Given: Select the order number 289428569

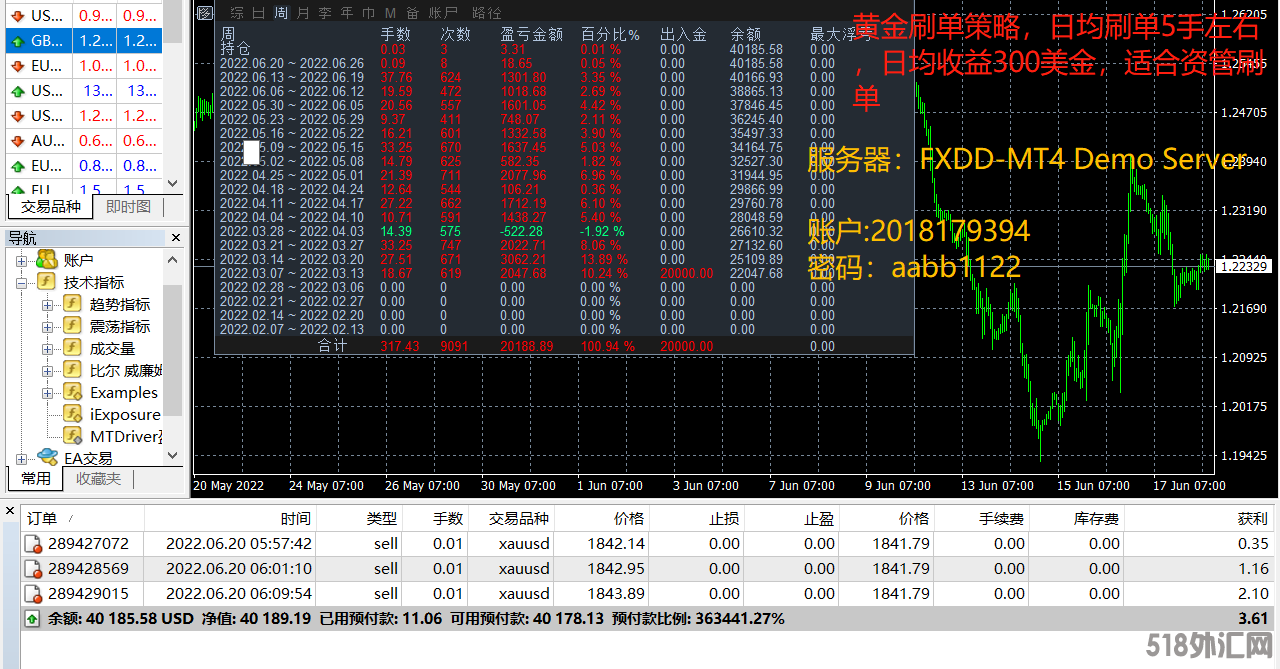Looking at the screenshot, I should [x=88, y=568].
